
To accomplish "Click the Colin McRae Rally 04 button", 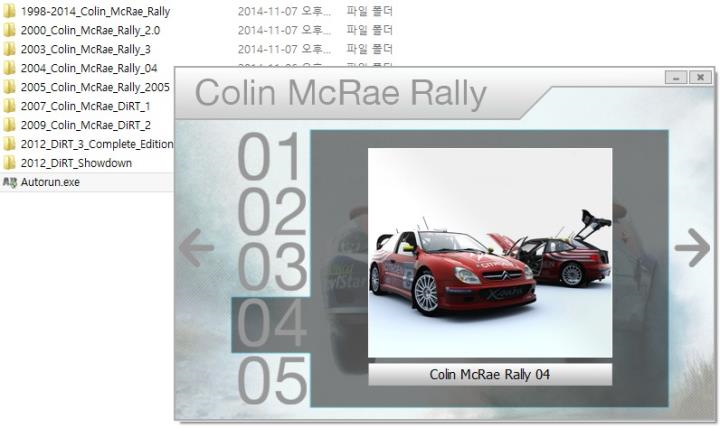I will [x=490, y=375].
